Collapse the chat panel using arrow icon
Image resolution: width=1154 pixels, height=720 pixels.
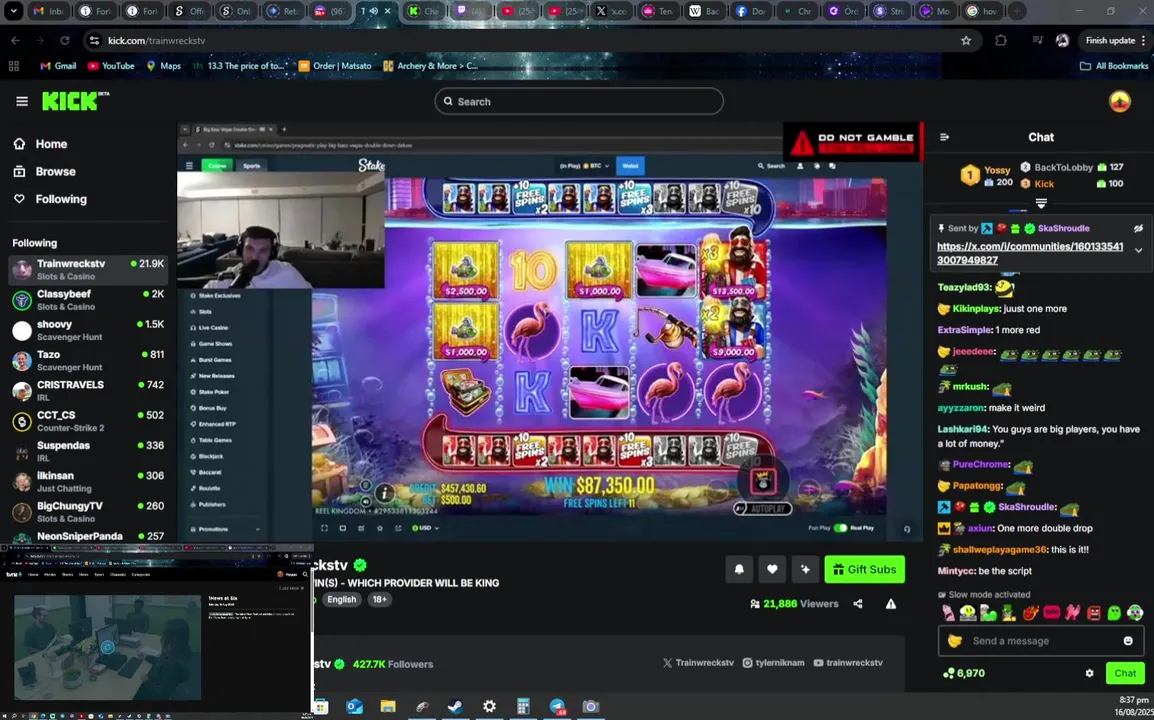point(944,137)
